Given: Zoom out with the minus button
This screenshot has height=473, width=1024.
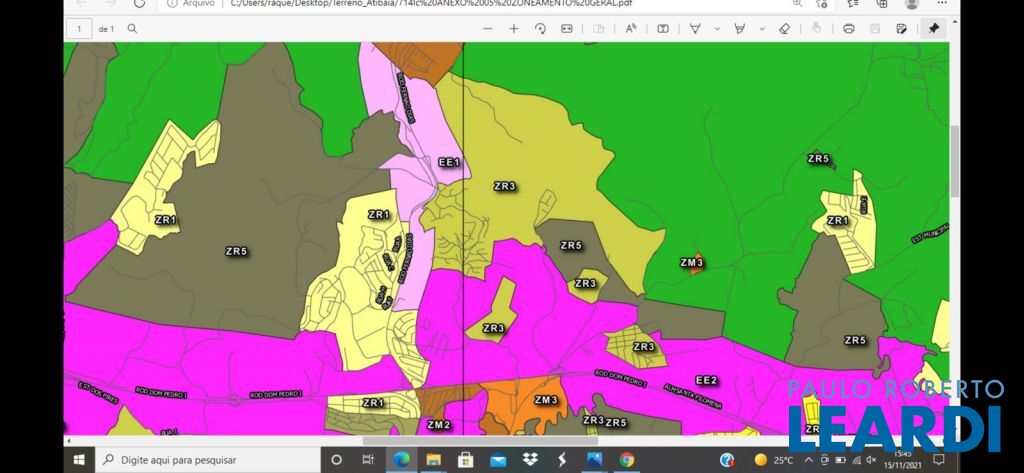Looking at the screenshot, I should [487, 29].
